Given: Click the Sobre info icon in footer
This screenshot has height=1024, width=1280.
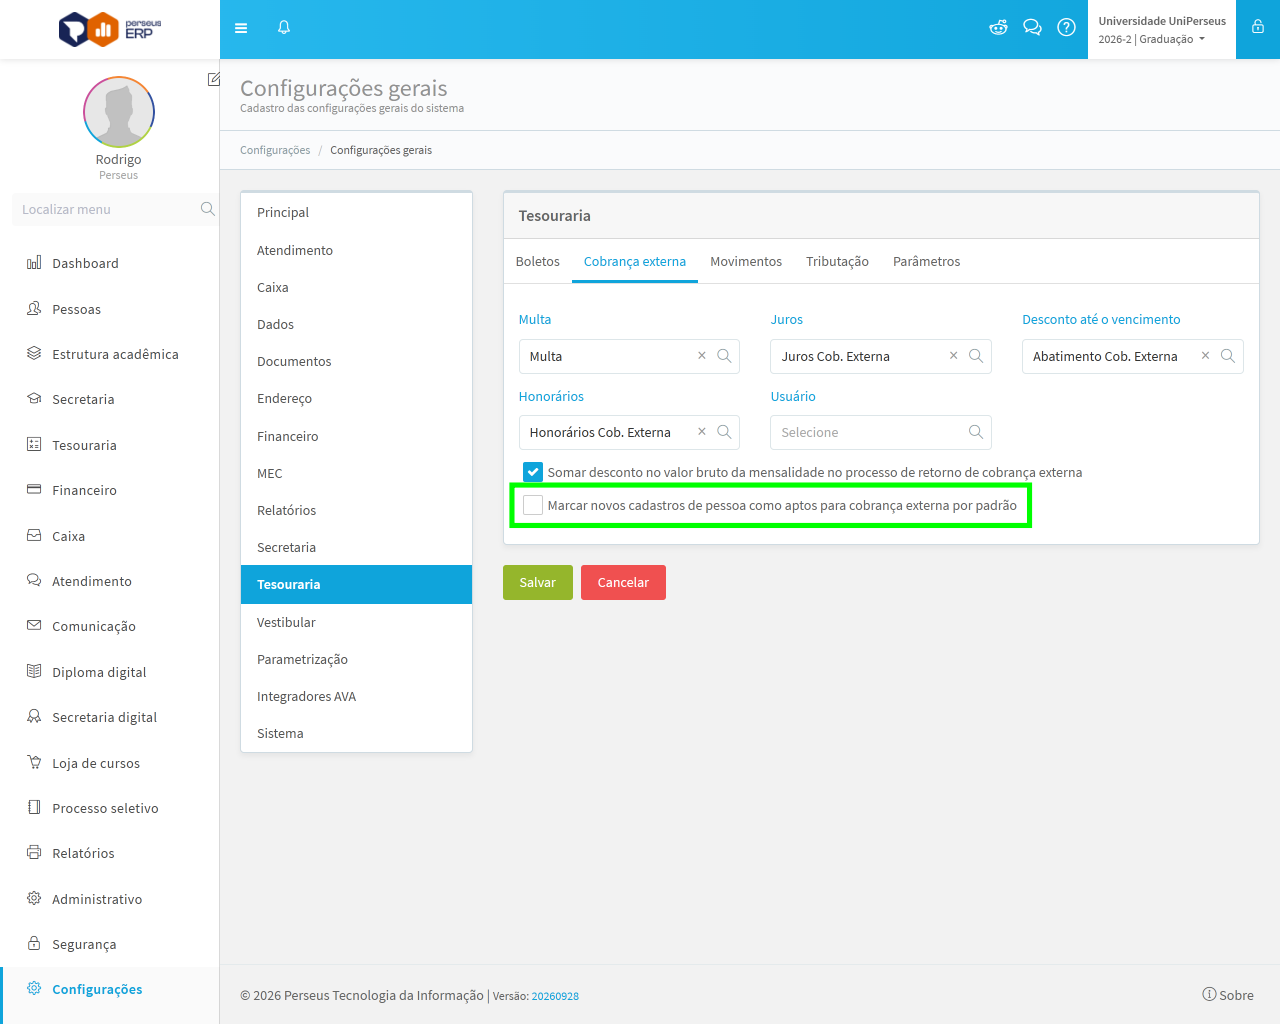Looking at the screenshot, I should tap(1209, 994).
